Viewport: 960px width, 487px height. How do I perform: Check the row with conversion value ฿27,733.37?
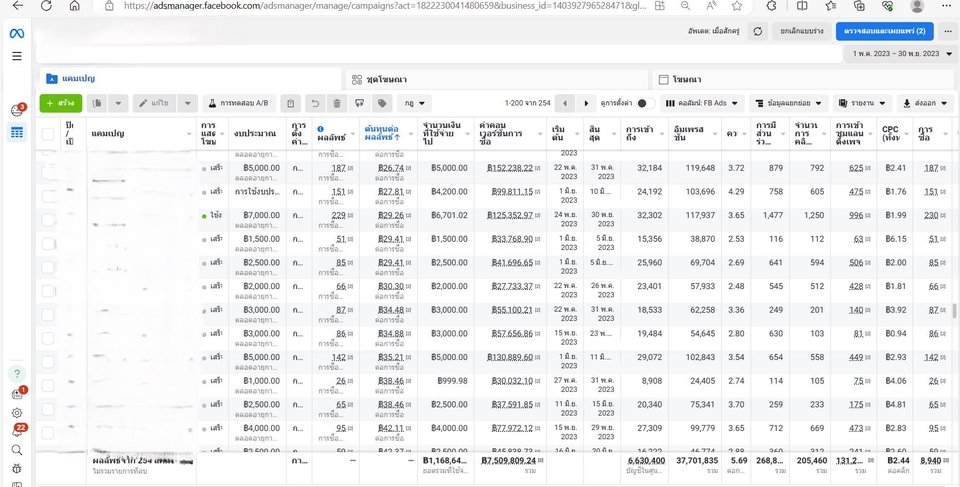[48, 291]
